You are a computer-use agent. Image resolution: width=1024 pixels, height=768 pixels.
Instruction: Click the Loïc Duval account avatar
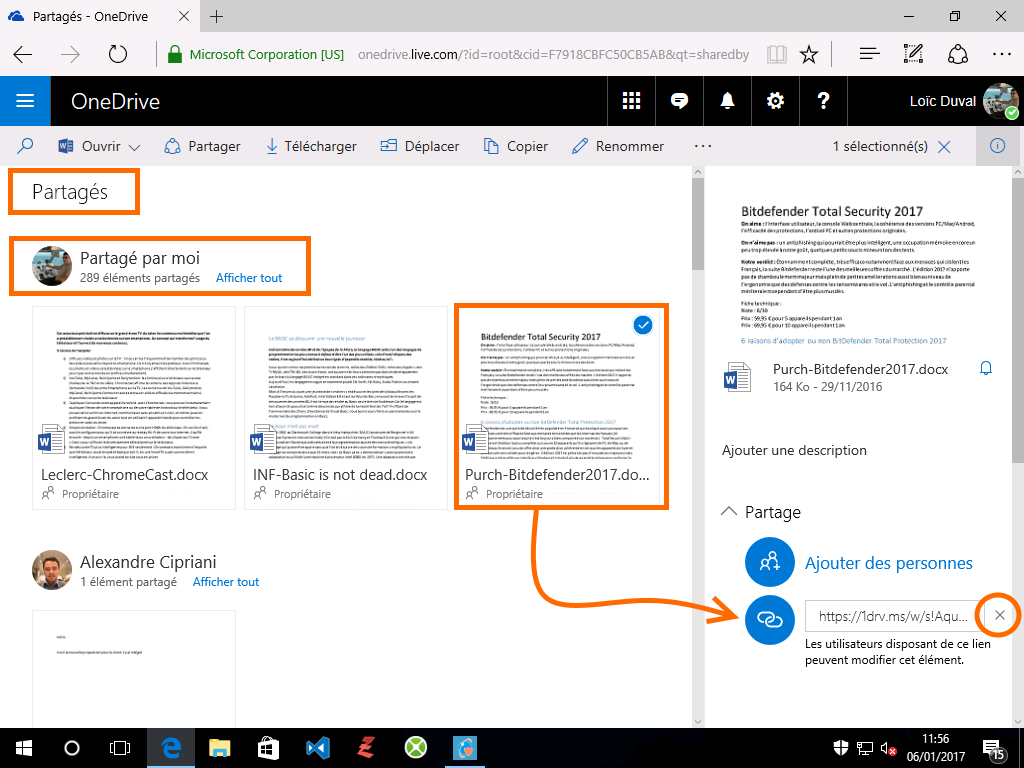(1000, 101)
